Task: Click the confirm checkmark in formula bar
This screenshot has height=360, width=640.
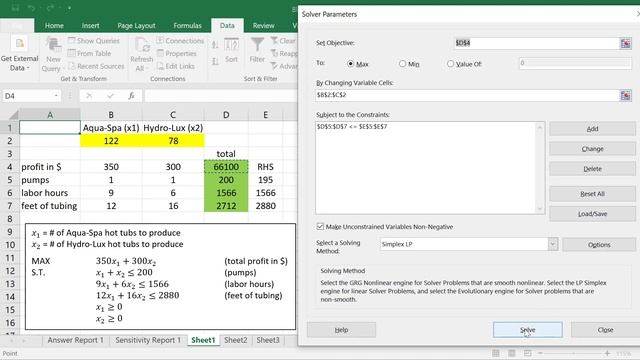Action: pyautogui.click(x=110, y=96)
